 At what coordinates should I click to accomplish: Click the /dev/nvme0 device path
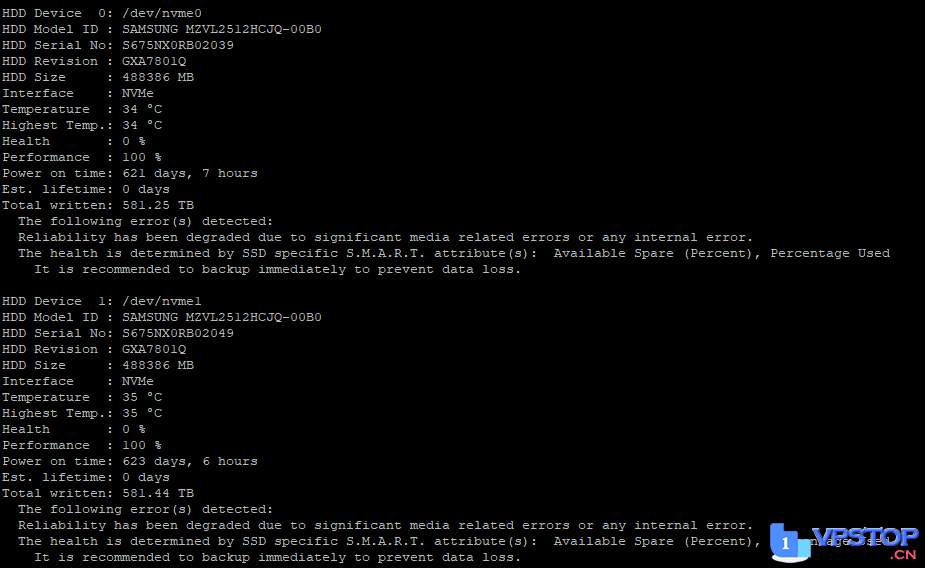point(154,13)
